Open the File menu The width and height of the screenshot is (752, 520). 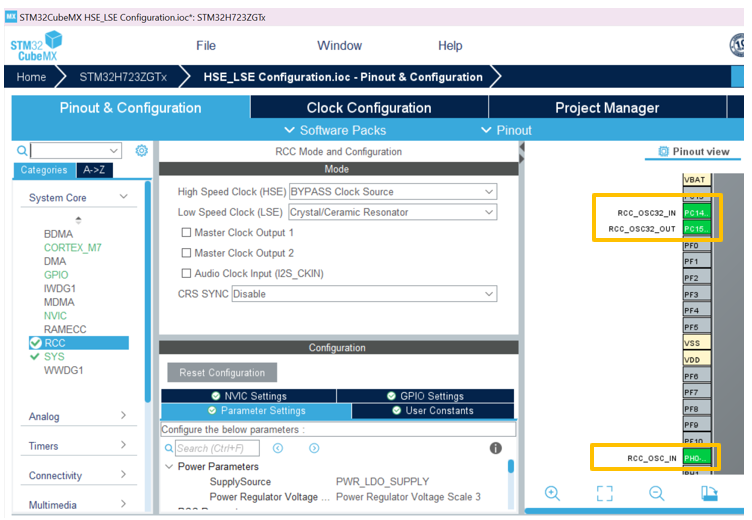206,46
